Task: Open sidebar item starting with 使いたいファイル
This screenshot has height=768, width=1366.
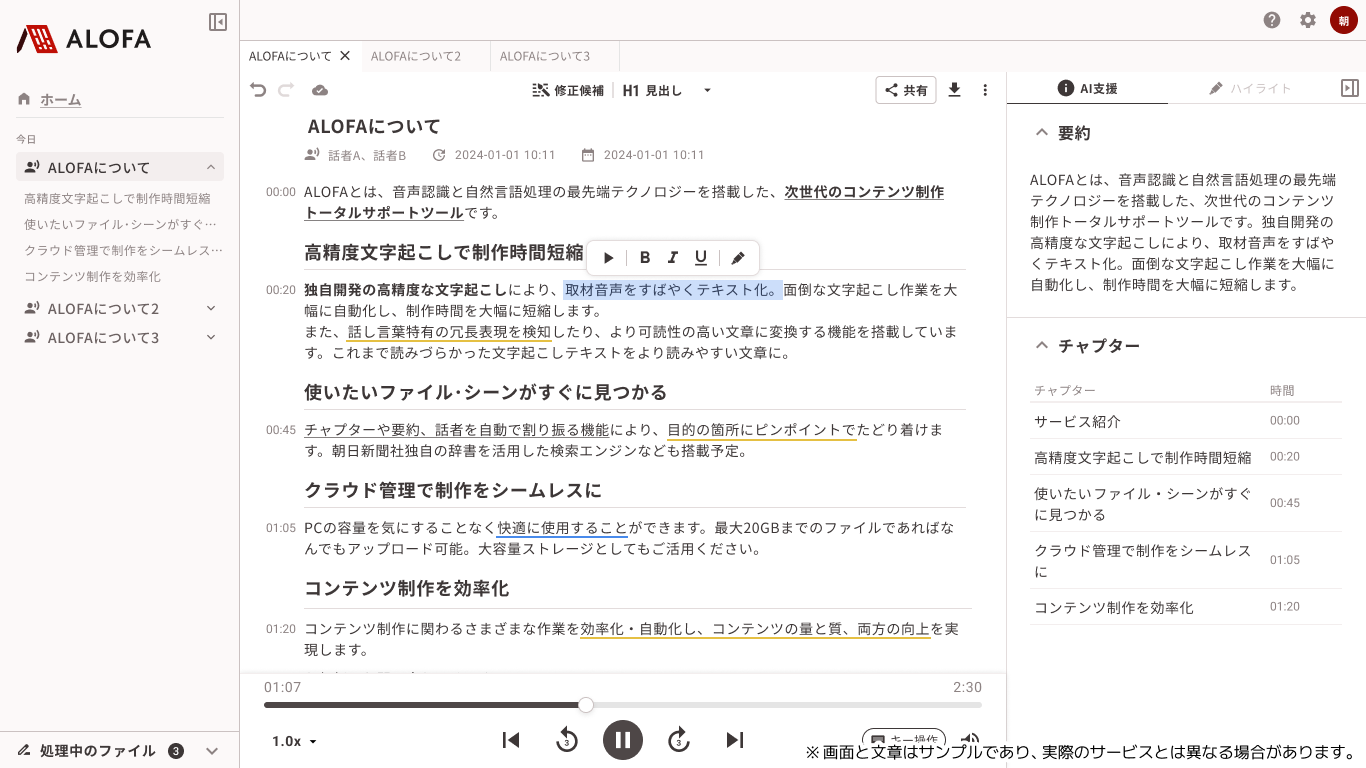Action: pos(120,224)
